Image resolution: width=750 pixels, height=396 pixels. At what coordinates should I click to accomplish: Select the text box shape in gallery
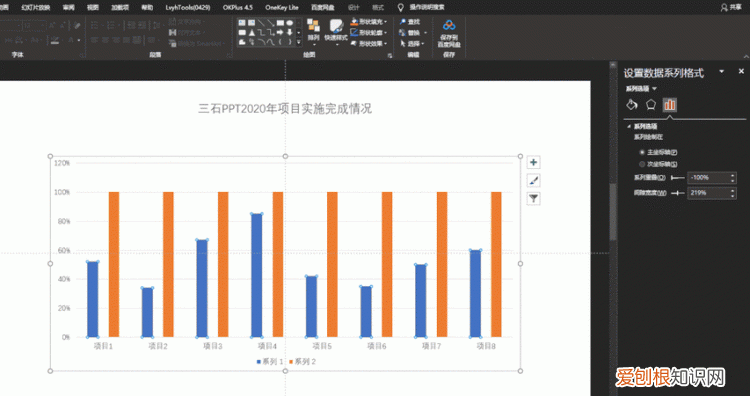click(x=242, y=22)
